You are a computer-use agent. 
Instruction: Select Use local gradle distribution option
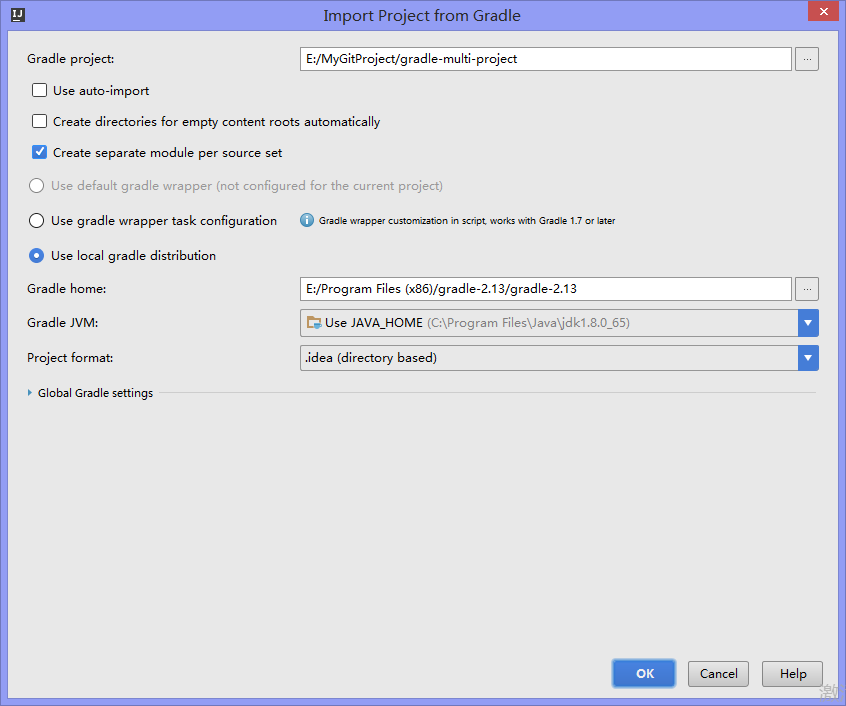(x=37, y=255)
